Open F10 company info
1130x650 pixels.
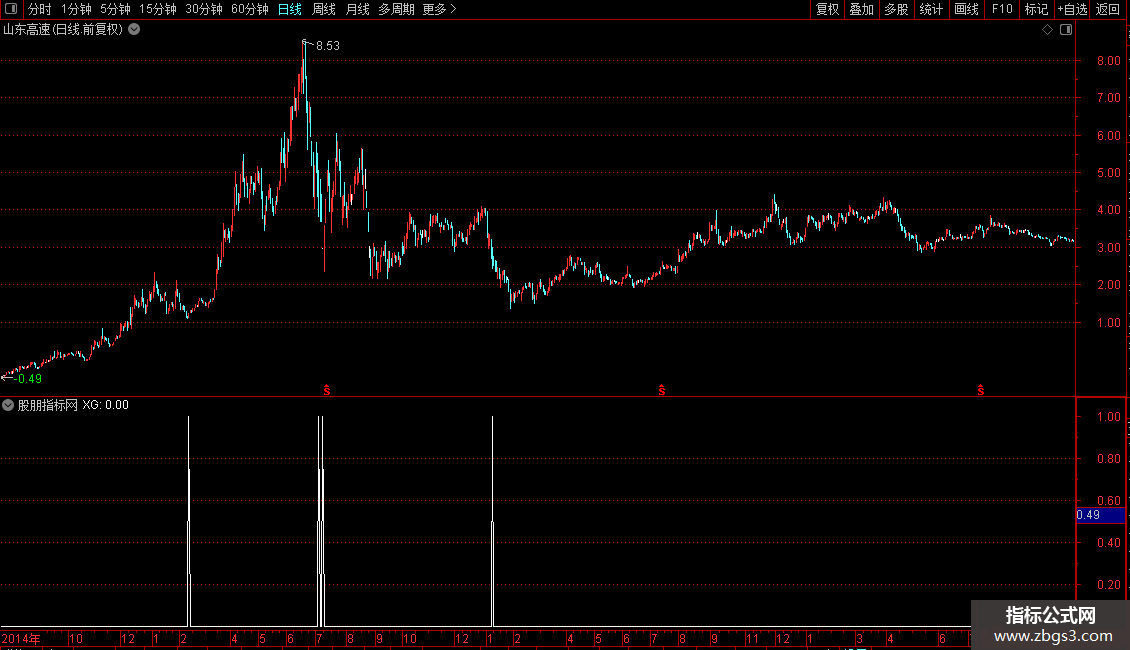coord(1002,9)
